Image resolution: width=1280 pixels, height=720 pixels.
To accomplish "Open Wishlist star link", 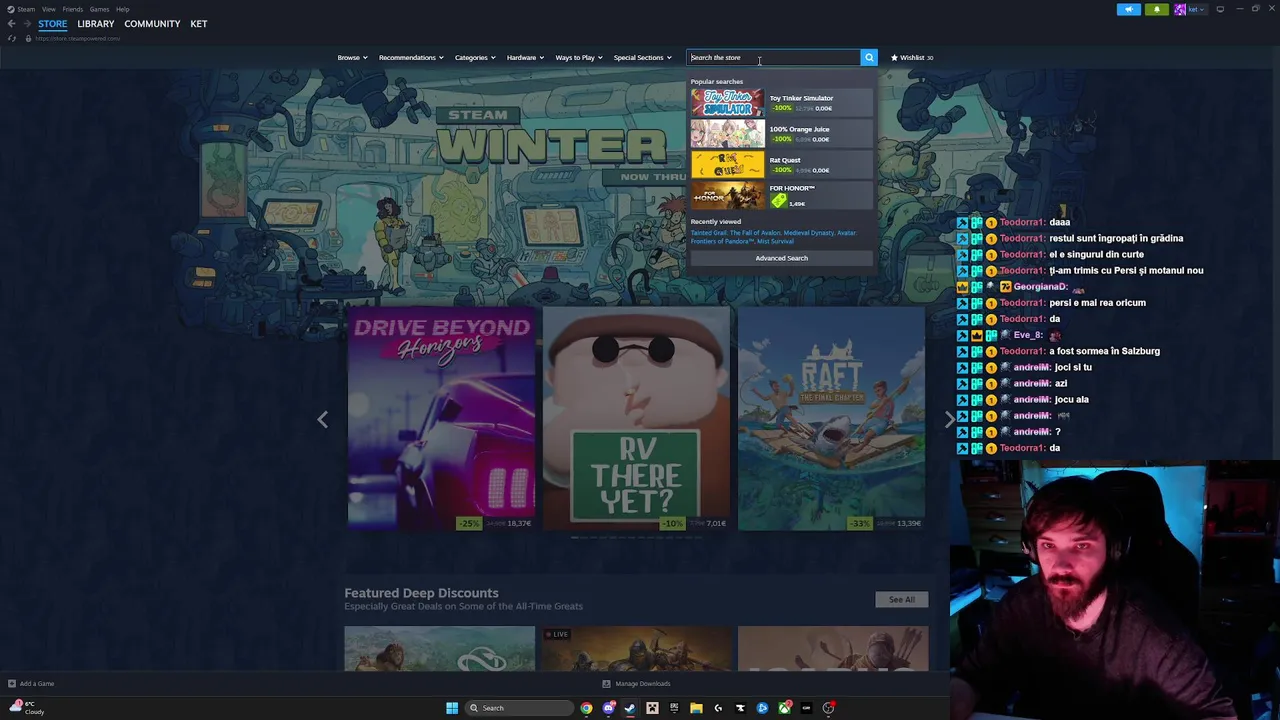I will [x=912, y=57].
